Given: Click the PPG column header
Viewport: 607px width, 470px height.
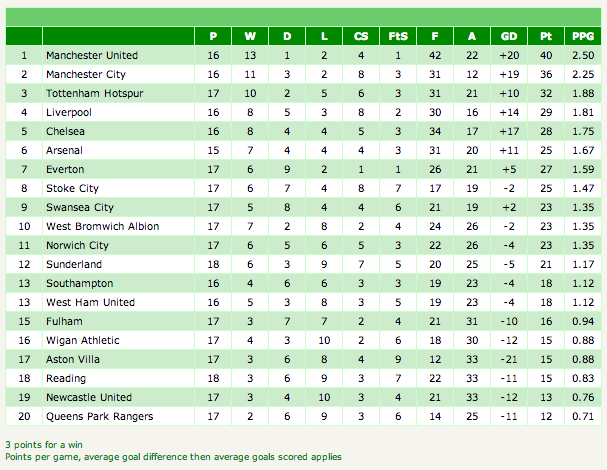Looking at the screenshot, I should coord(583,36).
